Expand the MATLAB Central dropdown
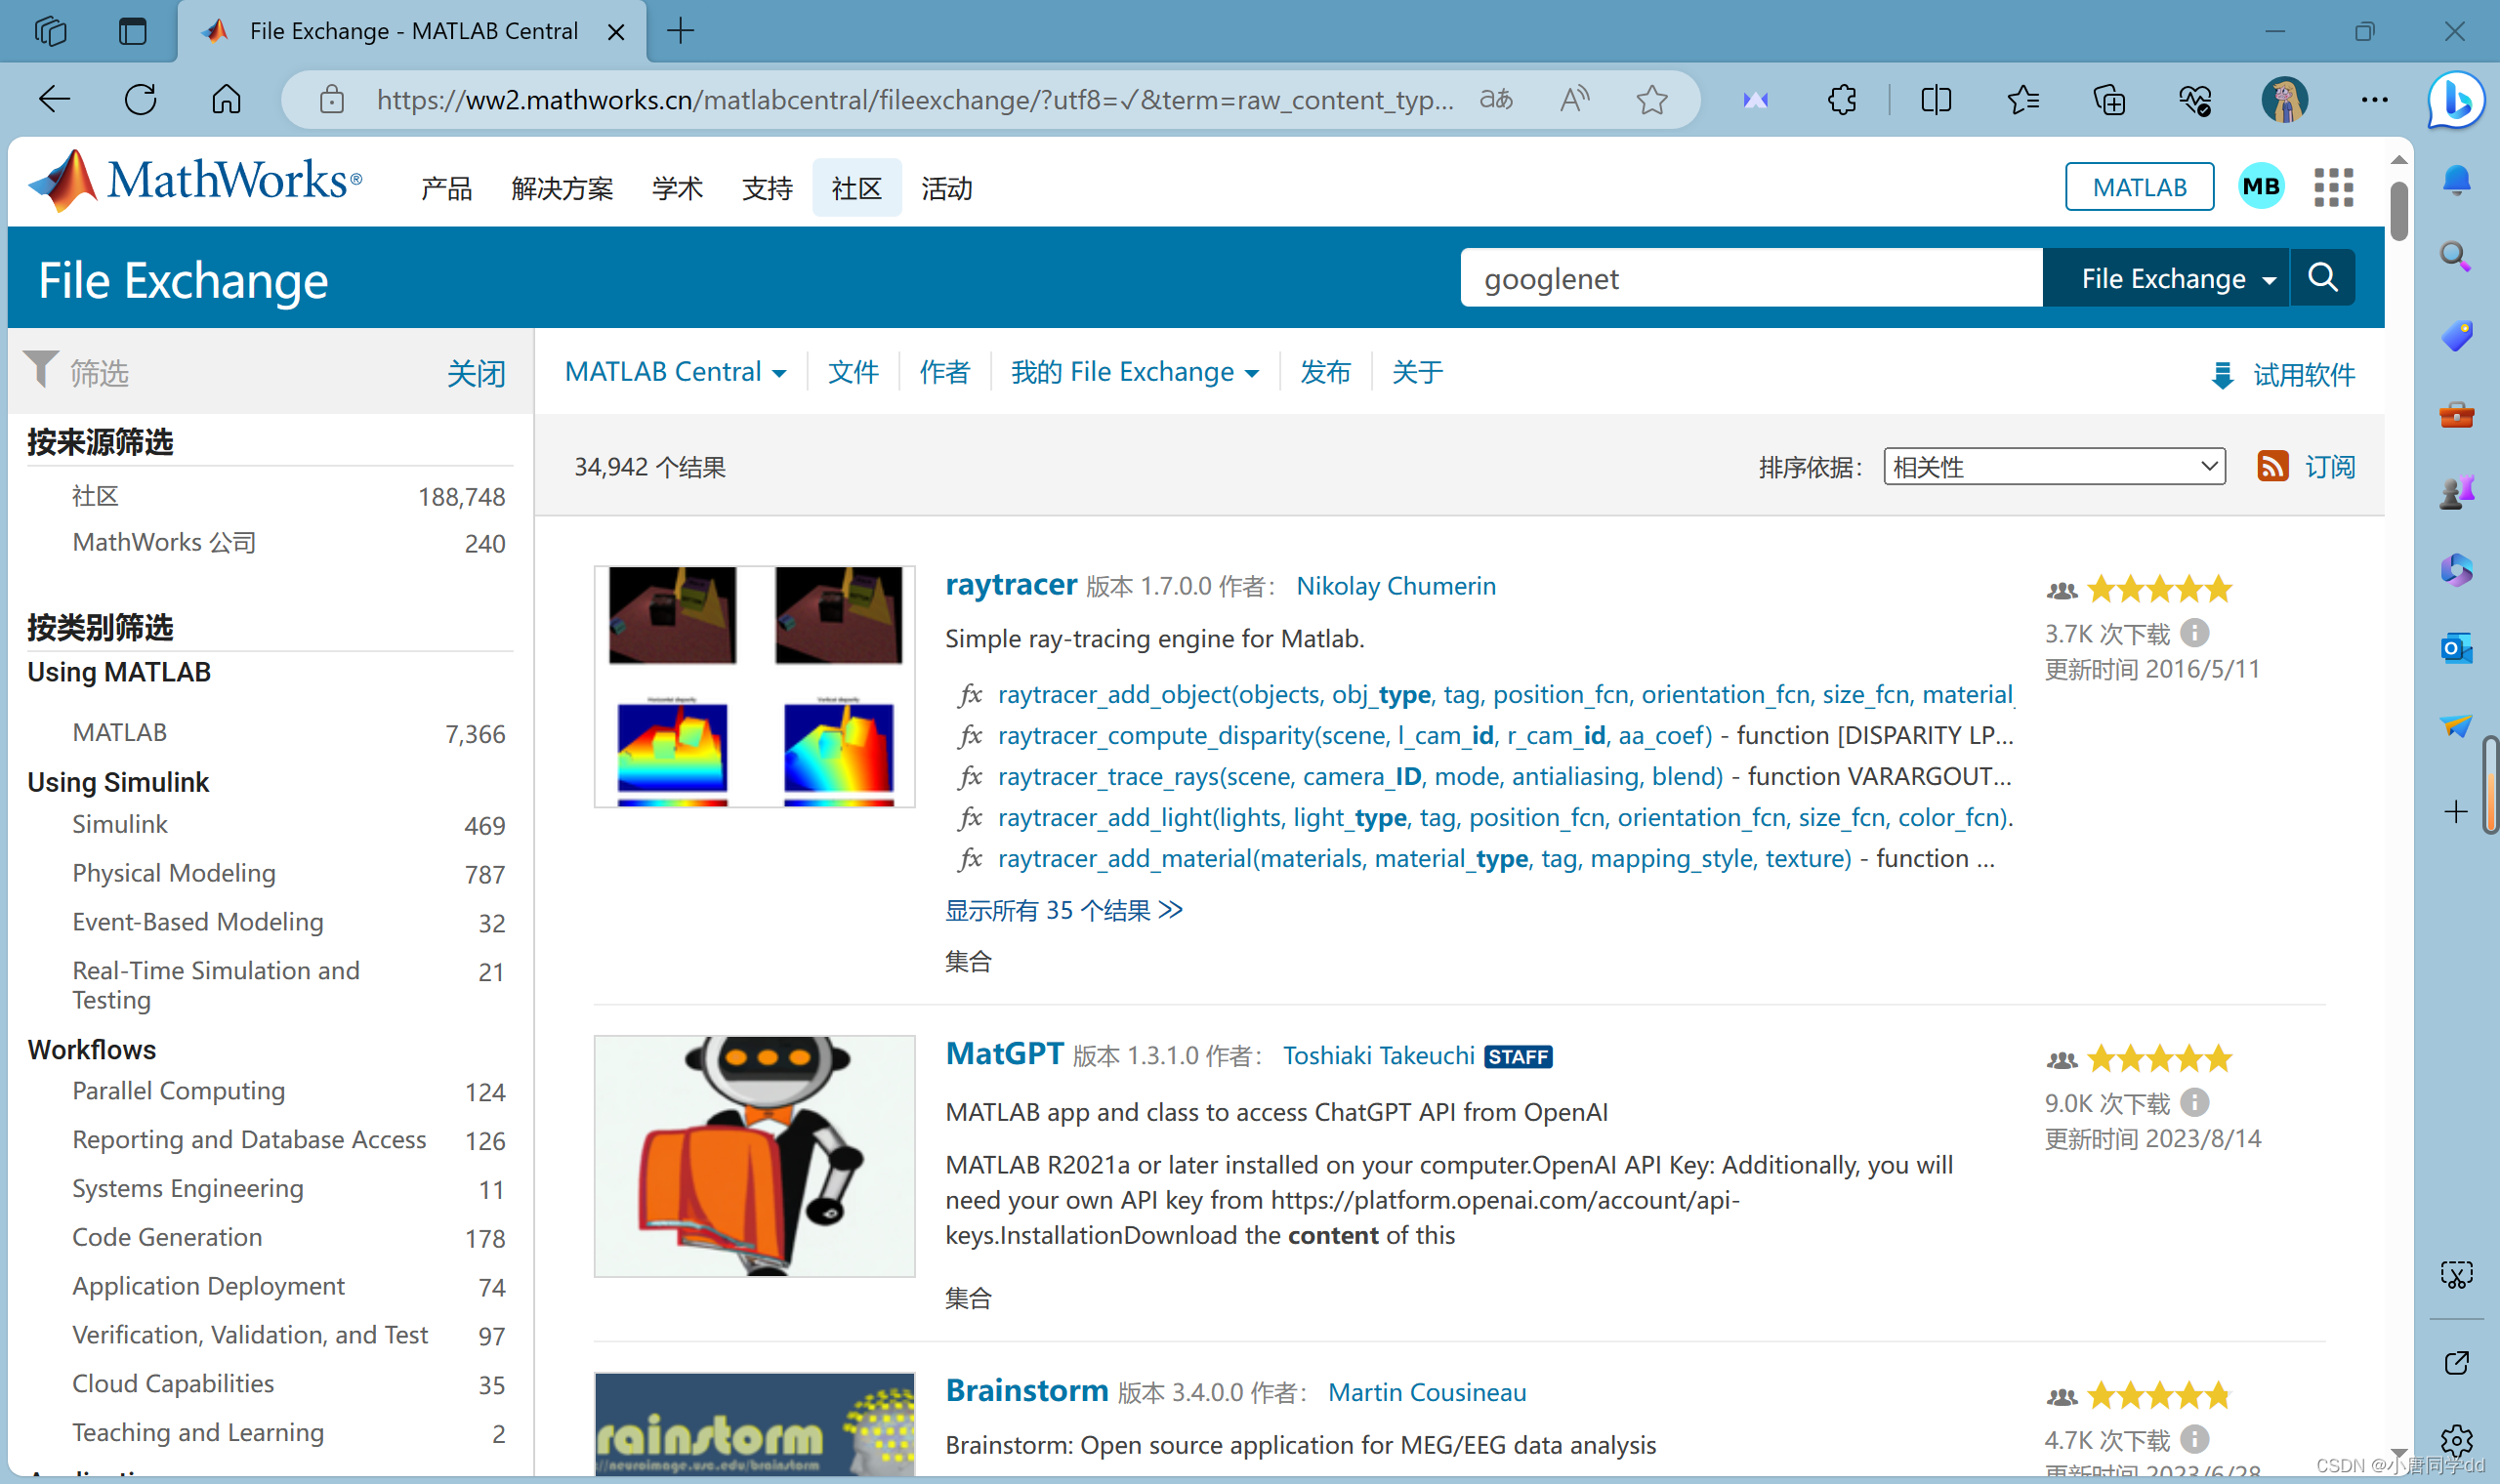 coord(676,371)
